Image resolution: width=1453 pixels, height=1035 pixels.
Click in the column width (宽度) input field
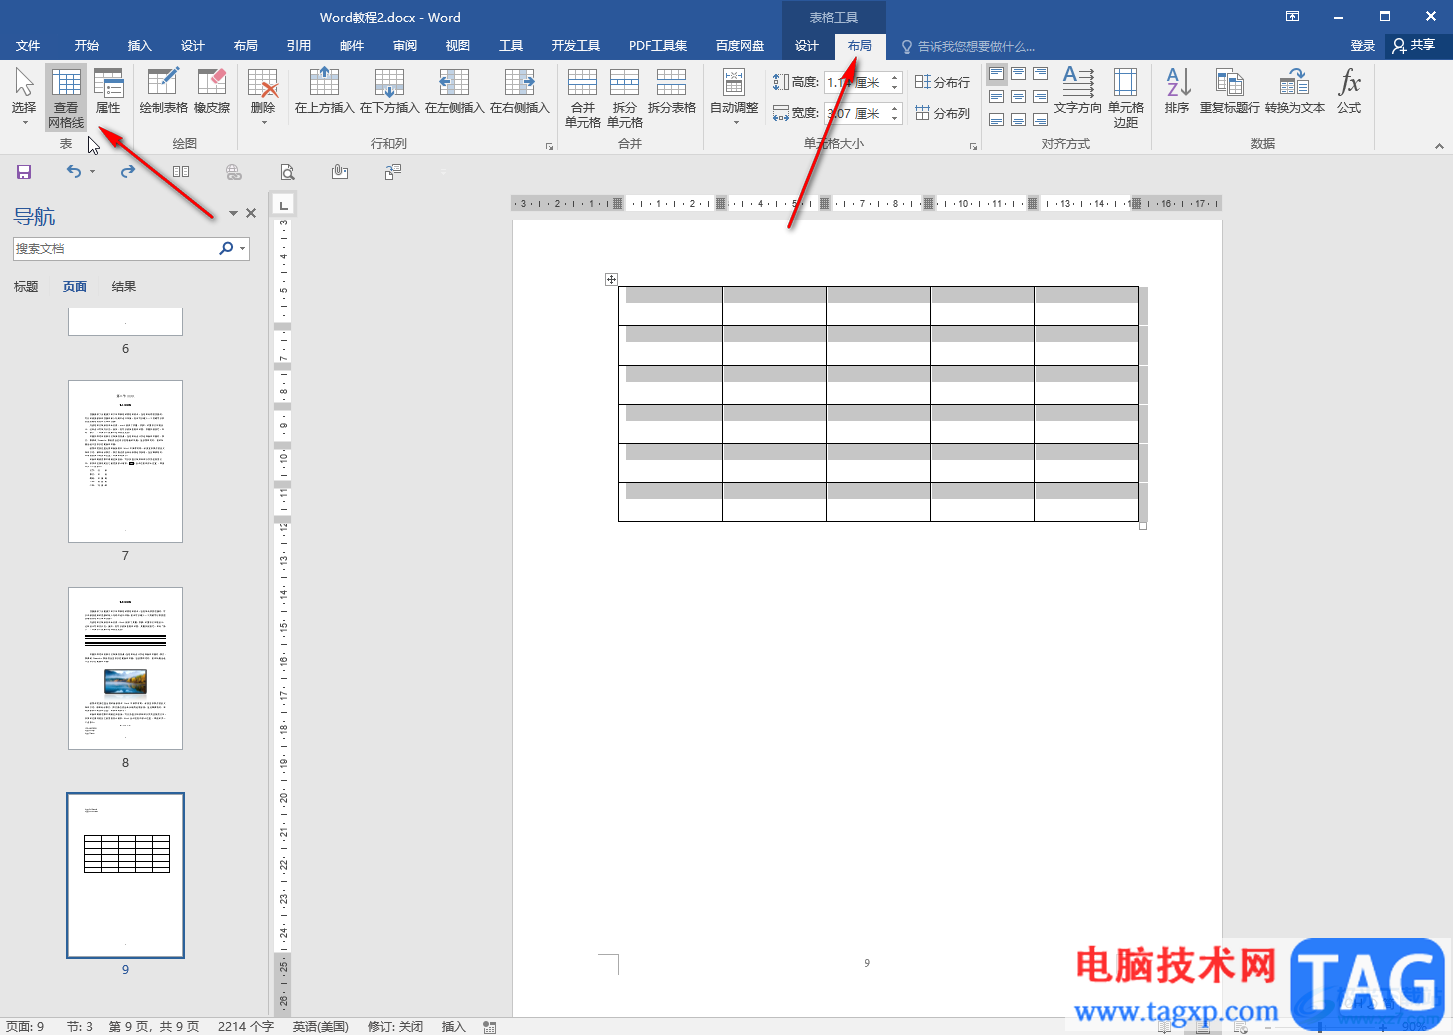[x=857, y=113]
